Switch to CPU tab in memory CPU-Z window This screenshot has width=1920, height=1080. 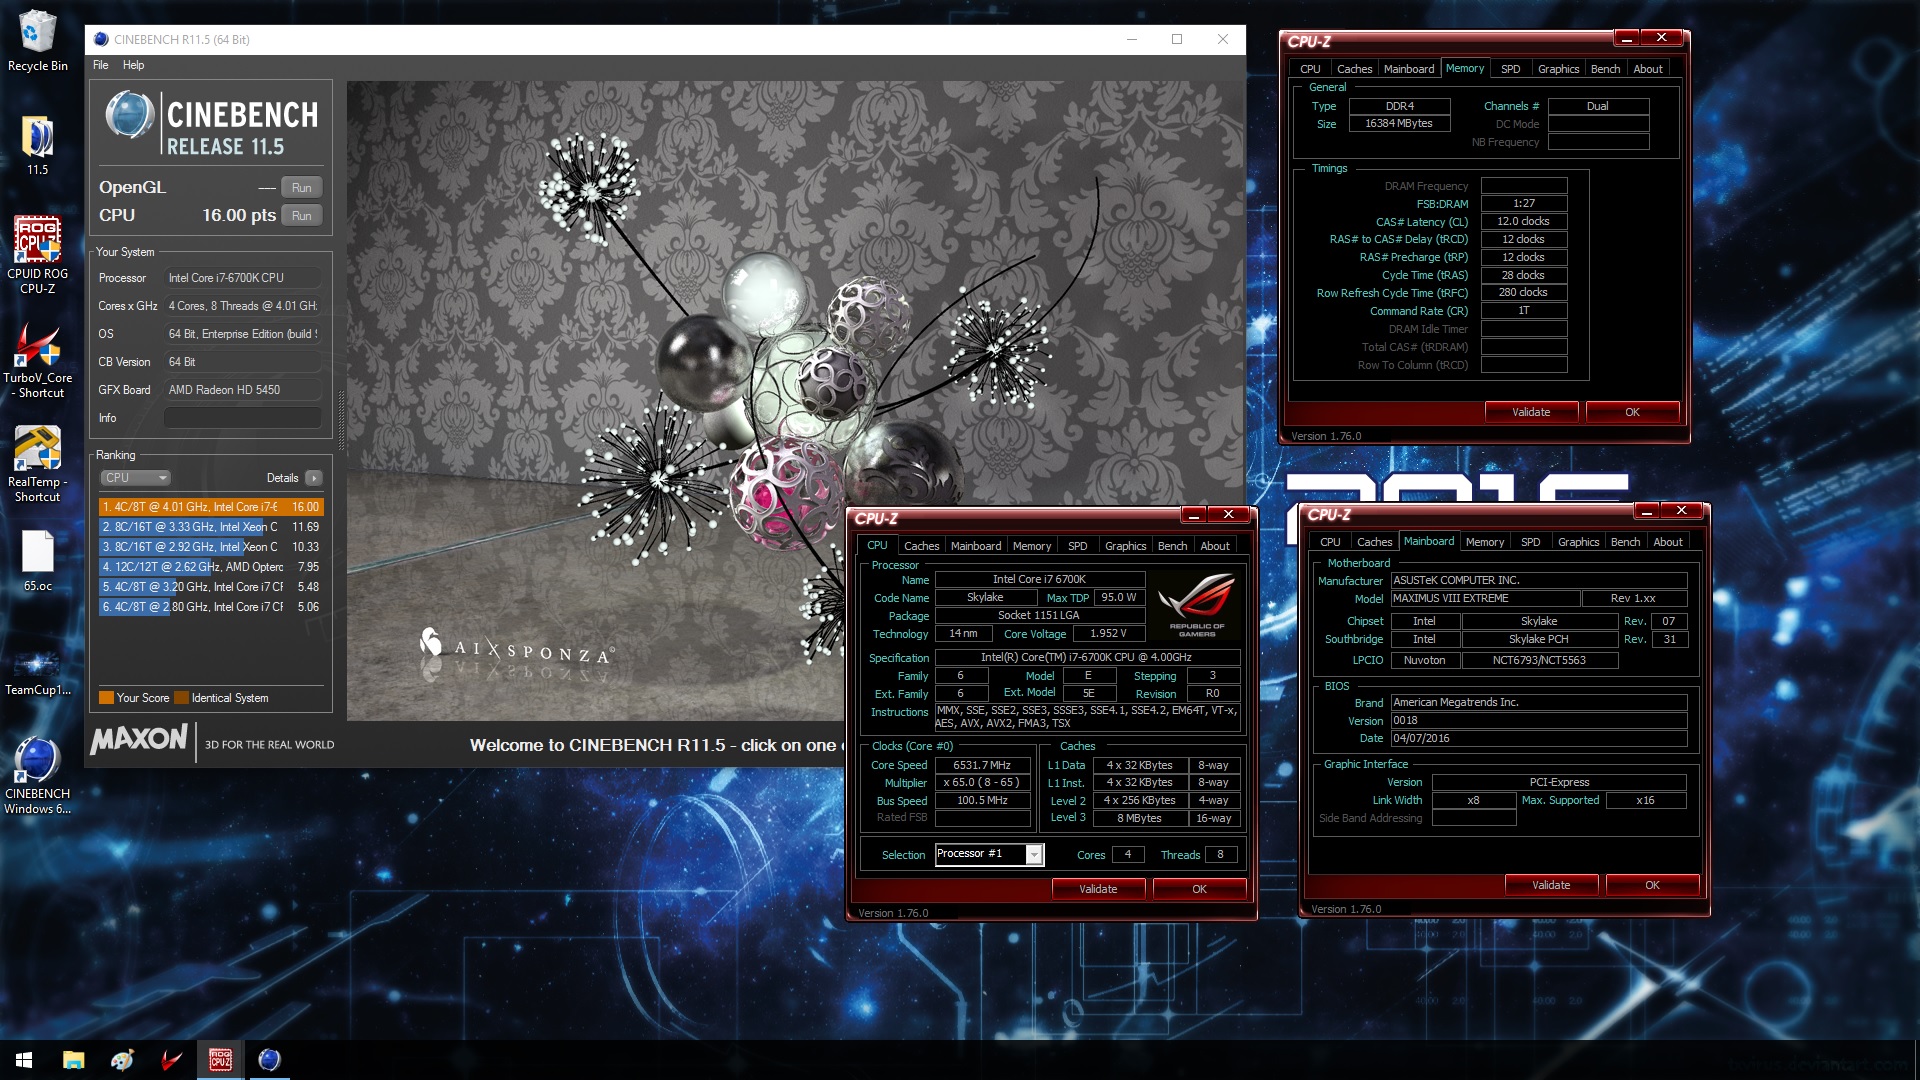tap(1310, 69)
